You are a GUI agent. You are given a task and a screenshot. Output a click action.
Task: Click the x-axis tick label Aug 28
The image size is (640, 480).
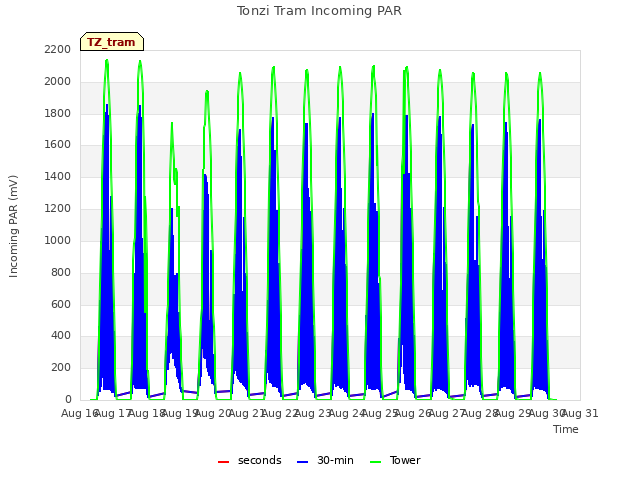tap(480, 413)
